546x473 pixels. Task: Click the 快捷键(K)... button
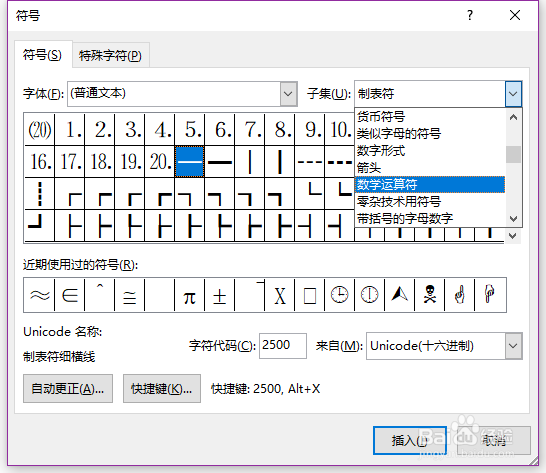coord(162,389)
